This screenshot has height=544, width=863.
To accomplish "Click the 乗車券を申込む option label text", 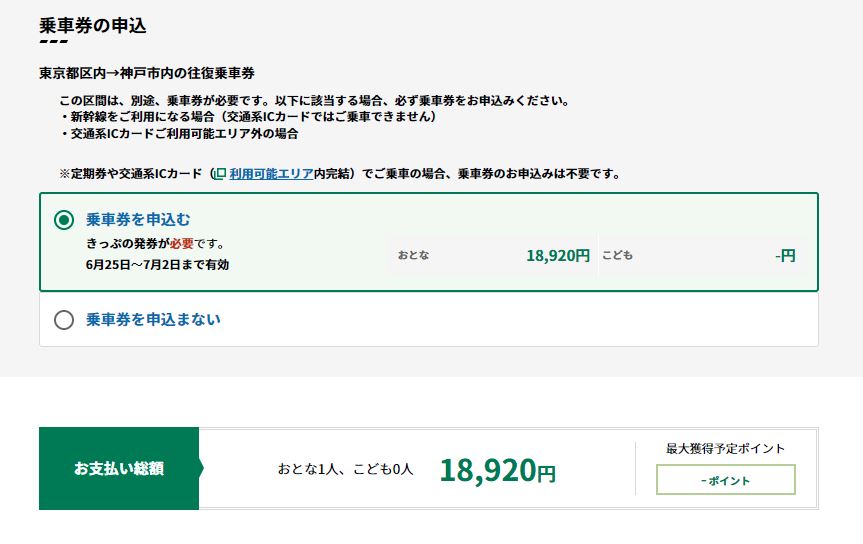I will [x=138, y=220].
